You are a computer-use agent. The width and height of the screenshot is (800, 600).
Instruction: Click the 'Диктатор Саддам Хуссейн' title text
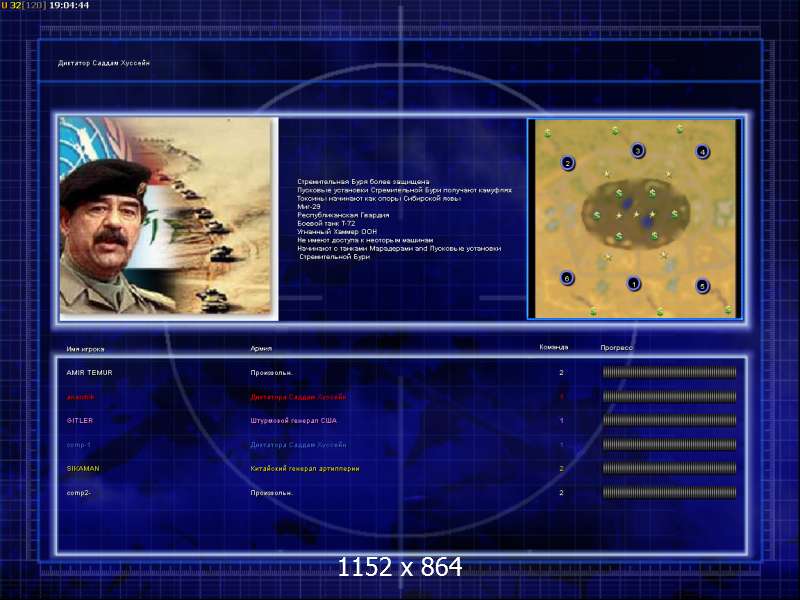point(104,63)
